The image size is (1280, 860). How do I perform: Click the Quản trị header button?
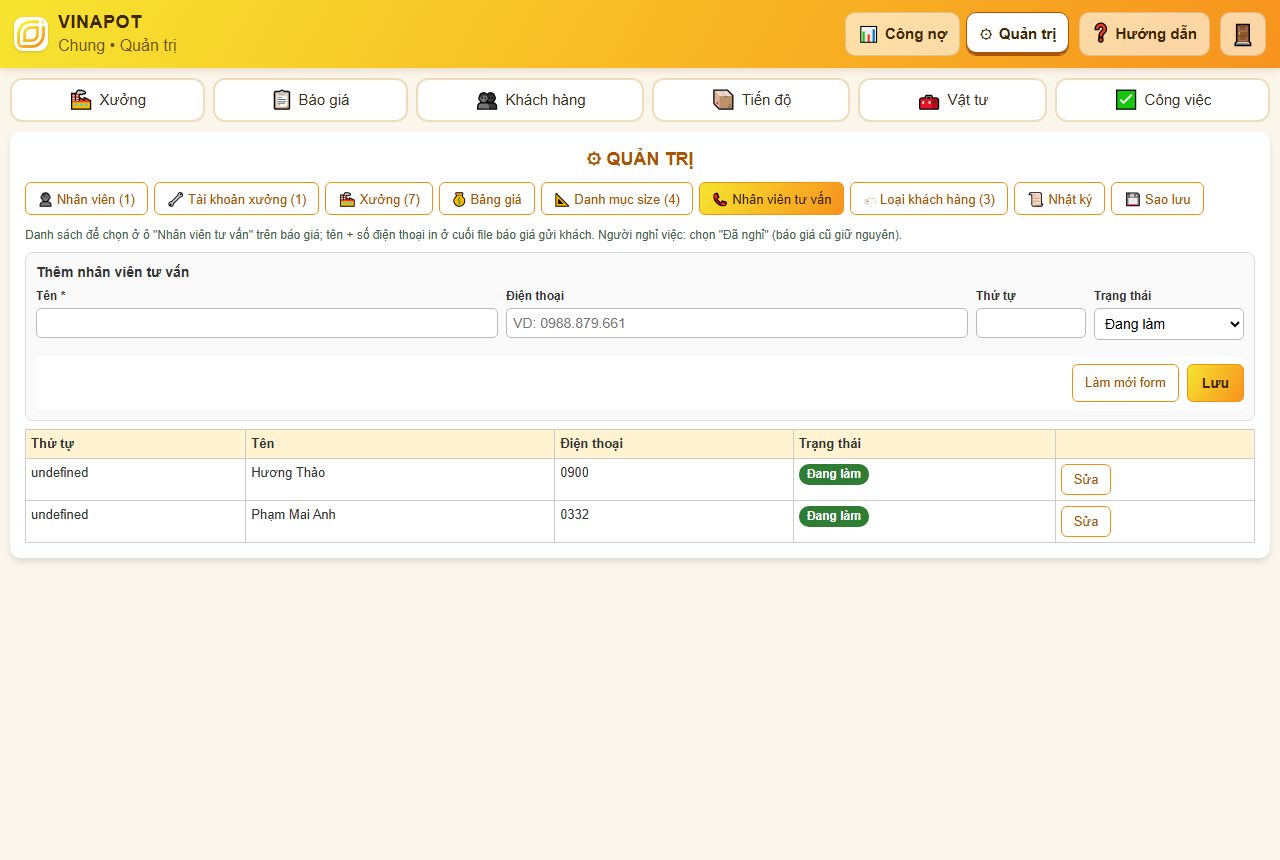point(1017,34)
